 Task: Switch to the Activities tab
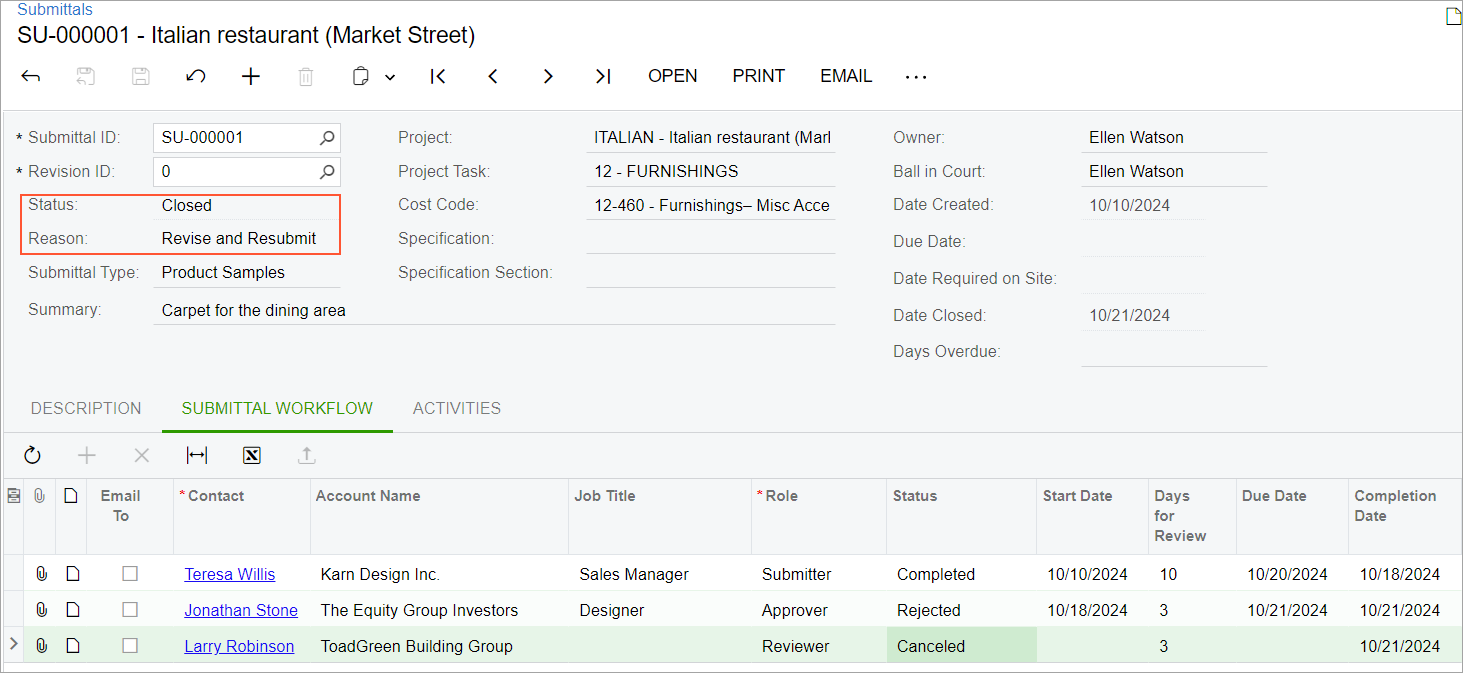[x=457, y=408]
